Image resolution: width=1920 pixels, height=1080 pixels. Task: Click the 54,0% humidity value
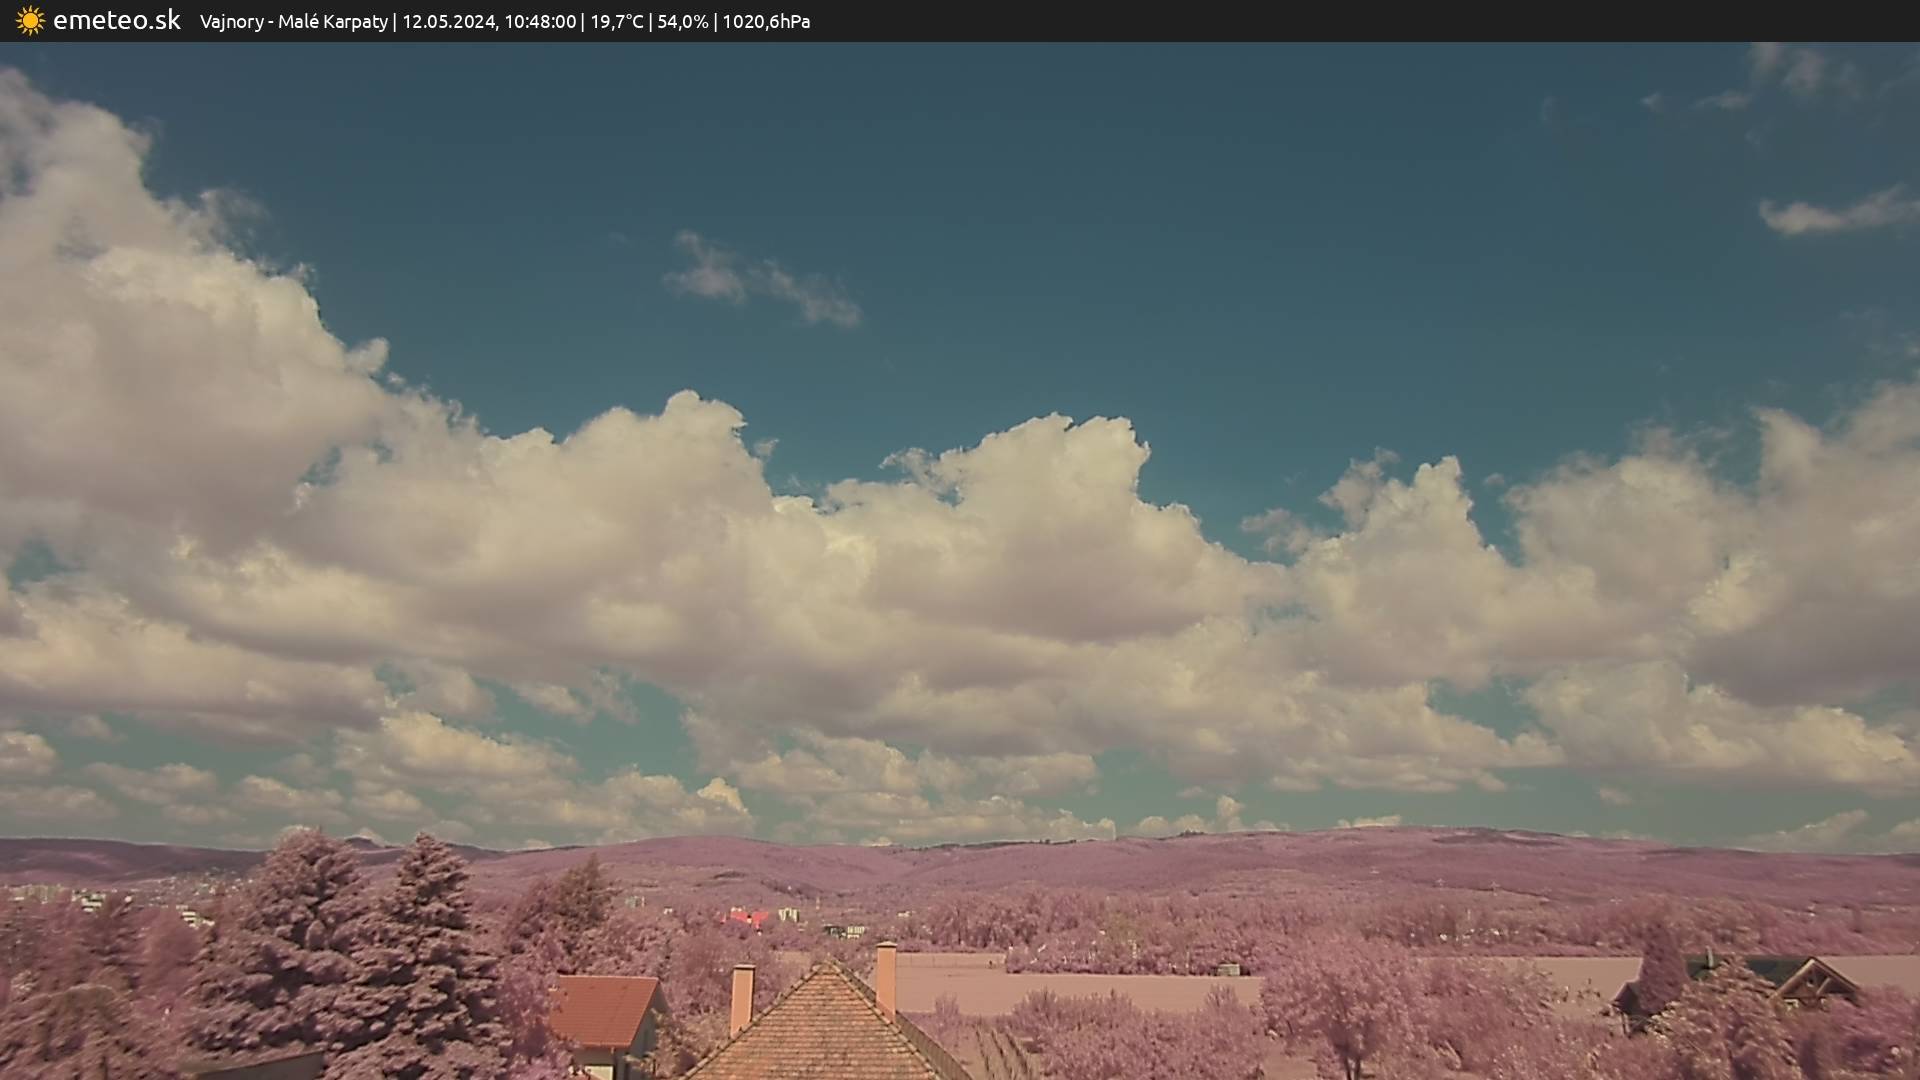(x=683, y=21)
